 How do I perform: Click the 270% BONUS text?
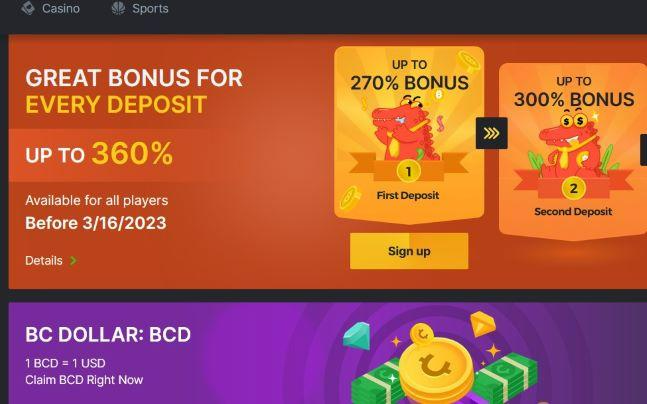point(409,83)
